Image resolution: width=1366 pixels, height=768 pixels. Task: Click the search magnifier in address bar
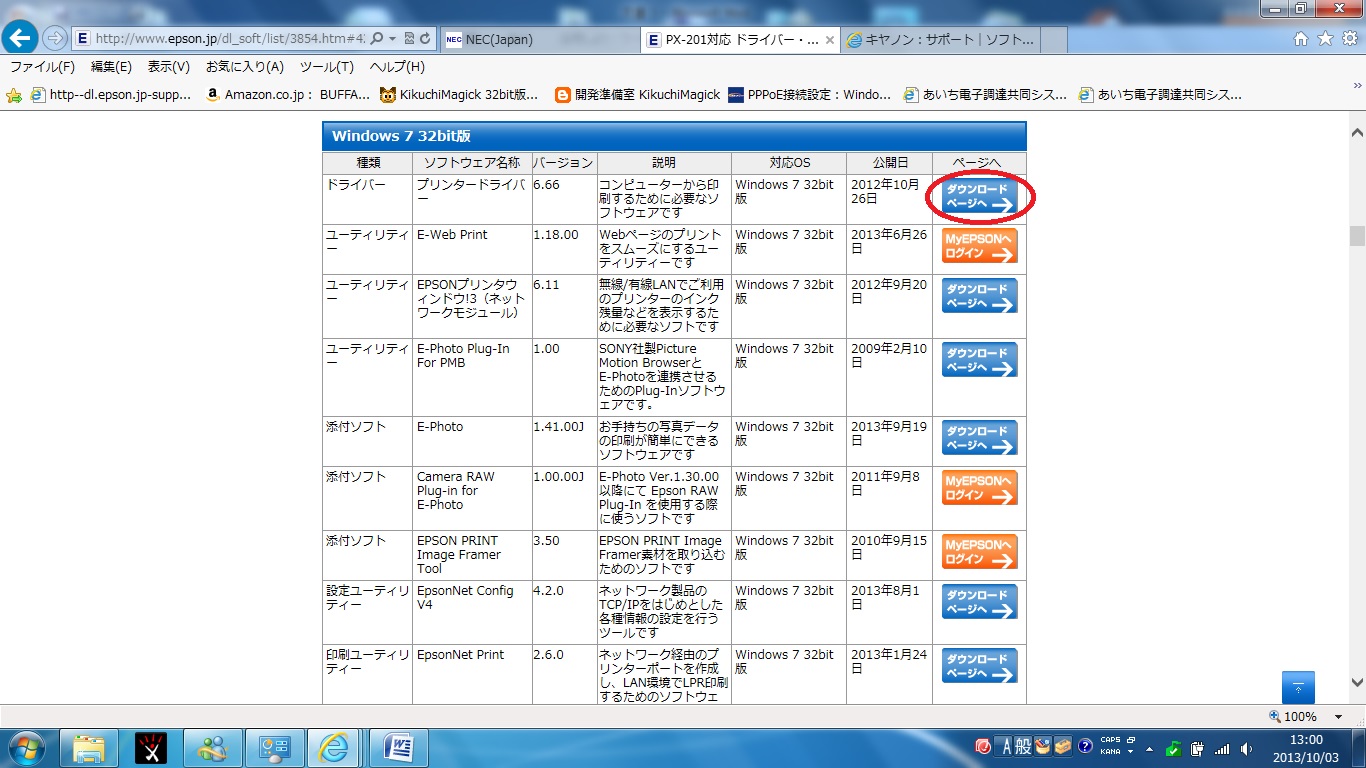coord(377,39)
